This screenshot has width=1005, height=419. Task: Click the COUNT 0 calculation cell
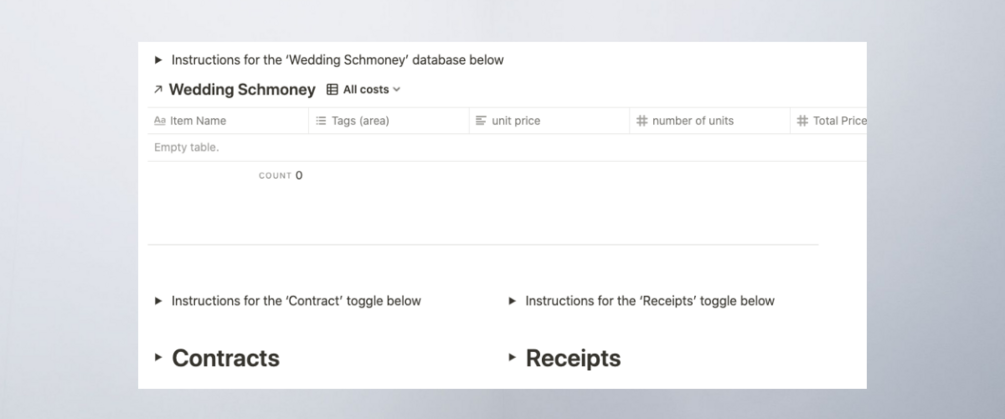[x=284, y=176]
